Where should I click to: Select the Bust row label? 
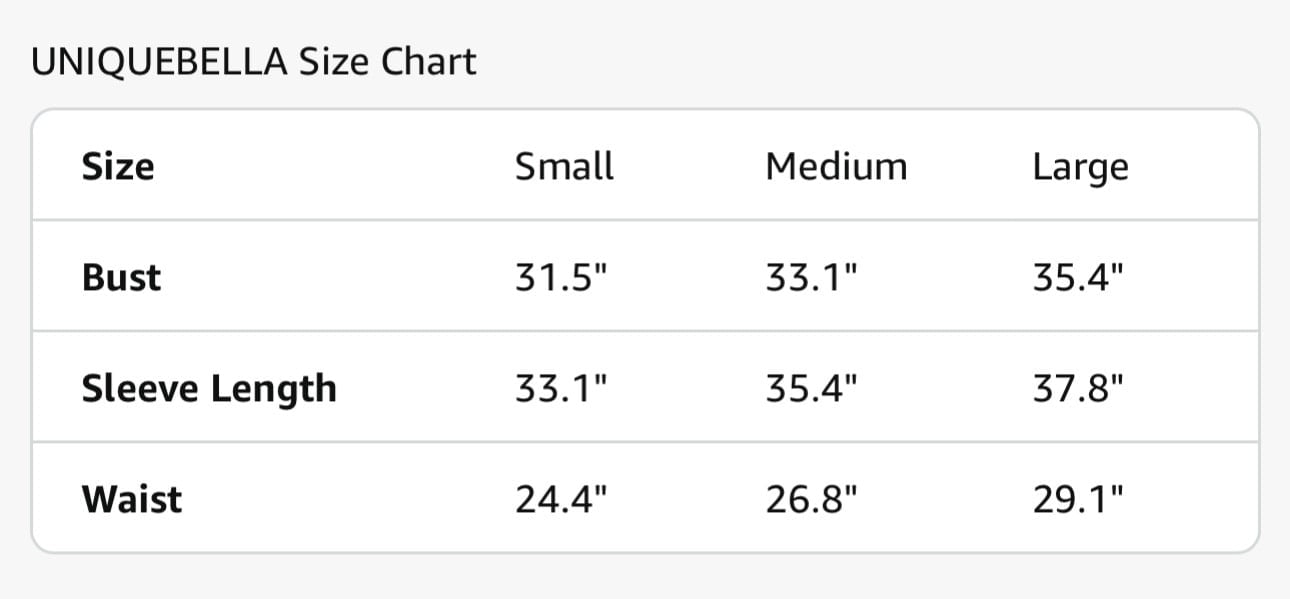(121, 277)
